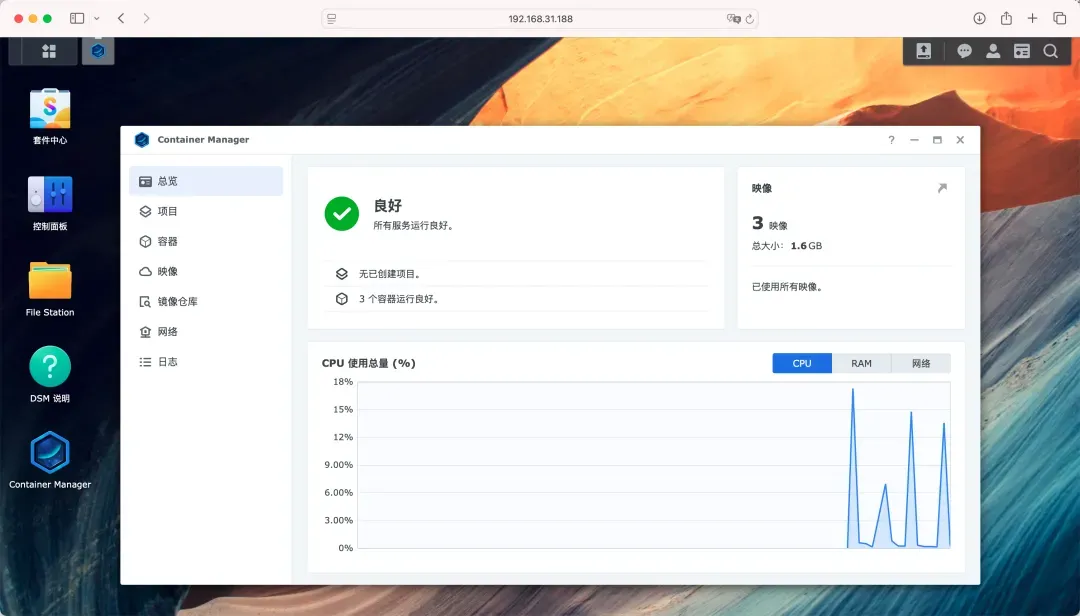The height and width of the screenshot is (616, 1080).
Task: Open 项目 in the sidebar
Action: point(206,212)
